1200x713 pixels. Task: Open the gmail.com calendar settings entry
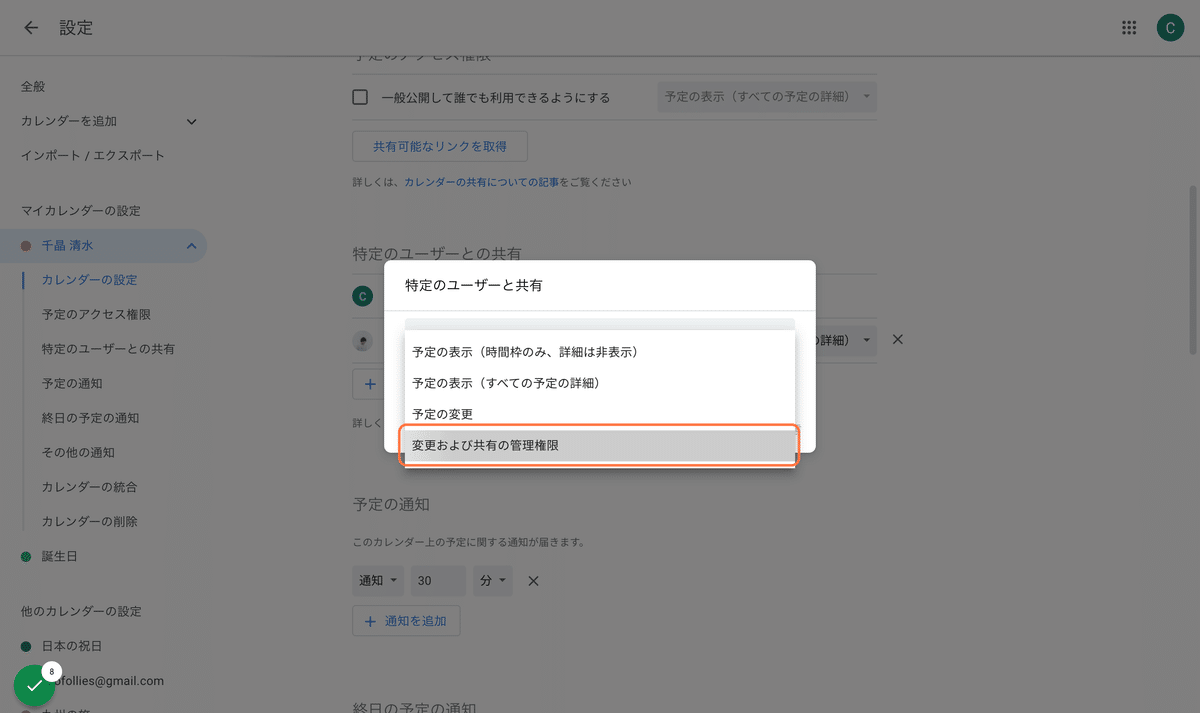[x=110, y=681]
